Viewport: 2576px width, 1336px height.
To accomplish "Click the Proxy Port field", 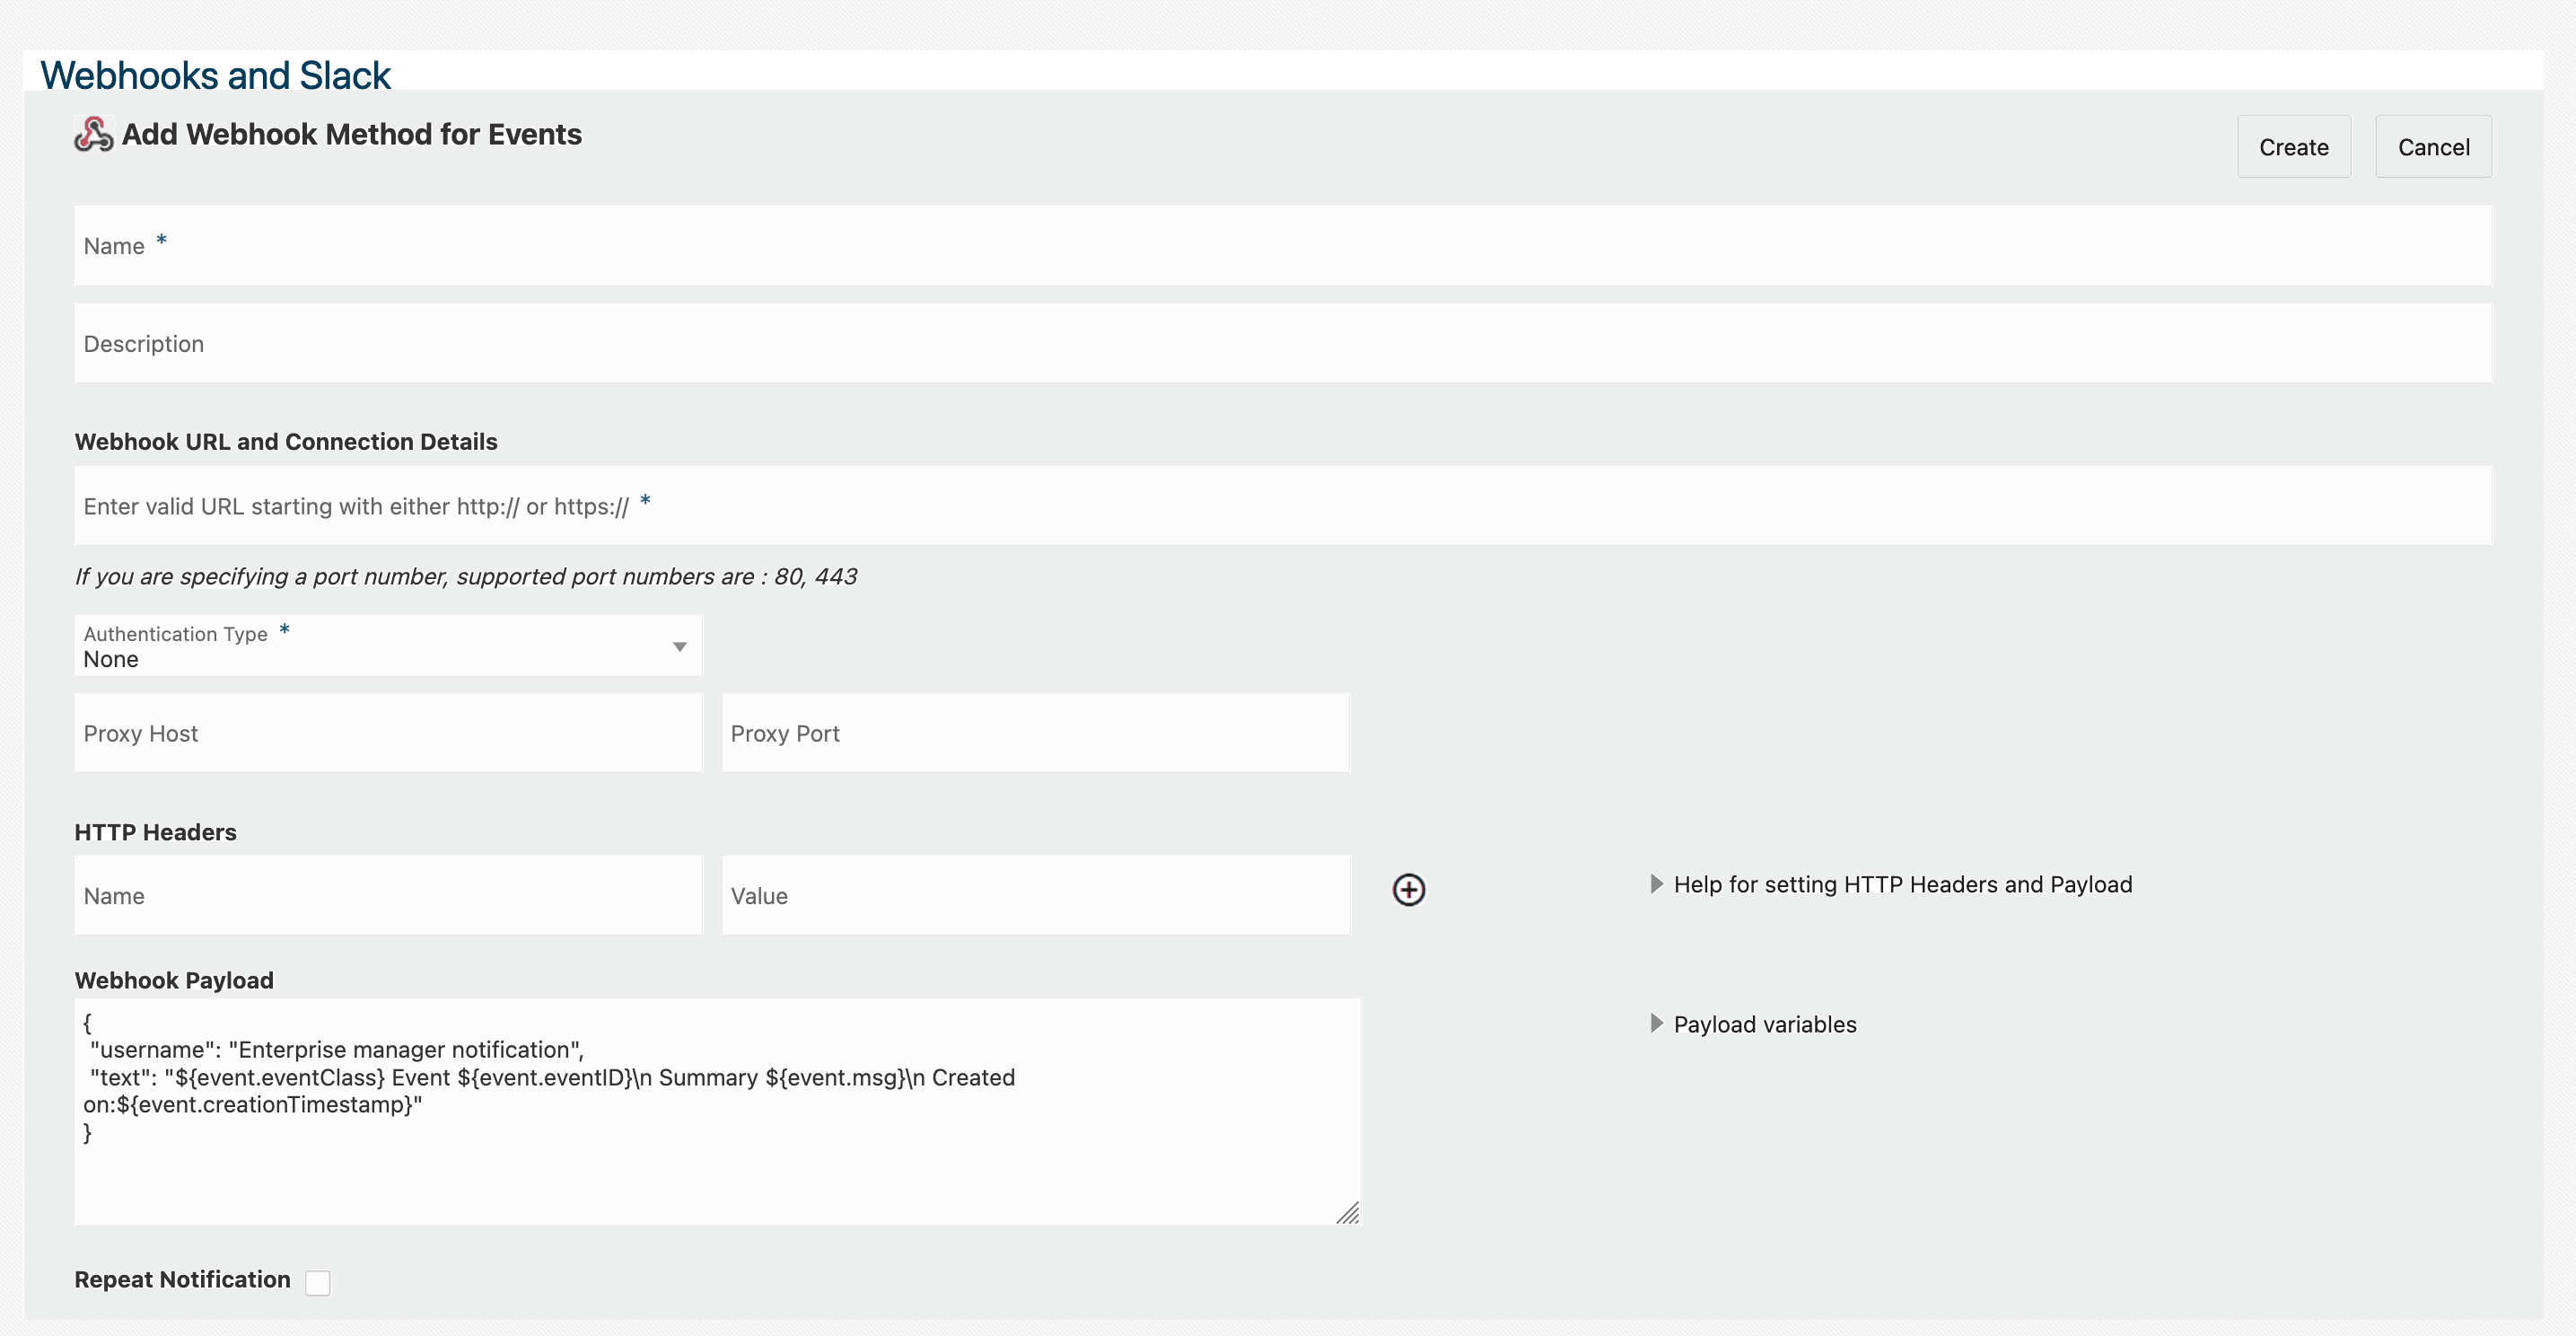I will coord(1035,733).
